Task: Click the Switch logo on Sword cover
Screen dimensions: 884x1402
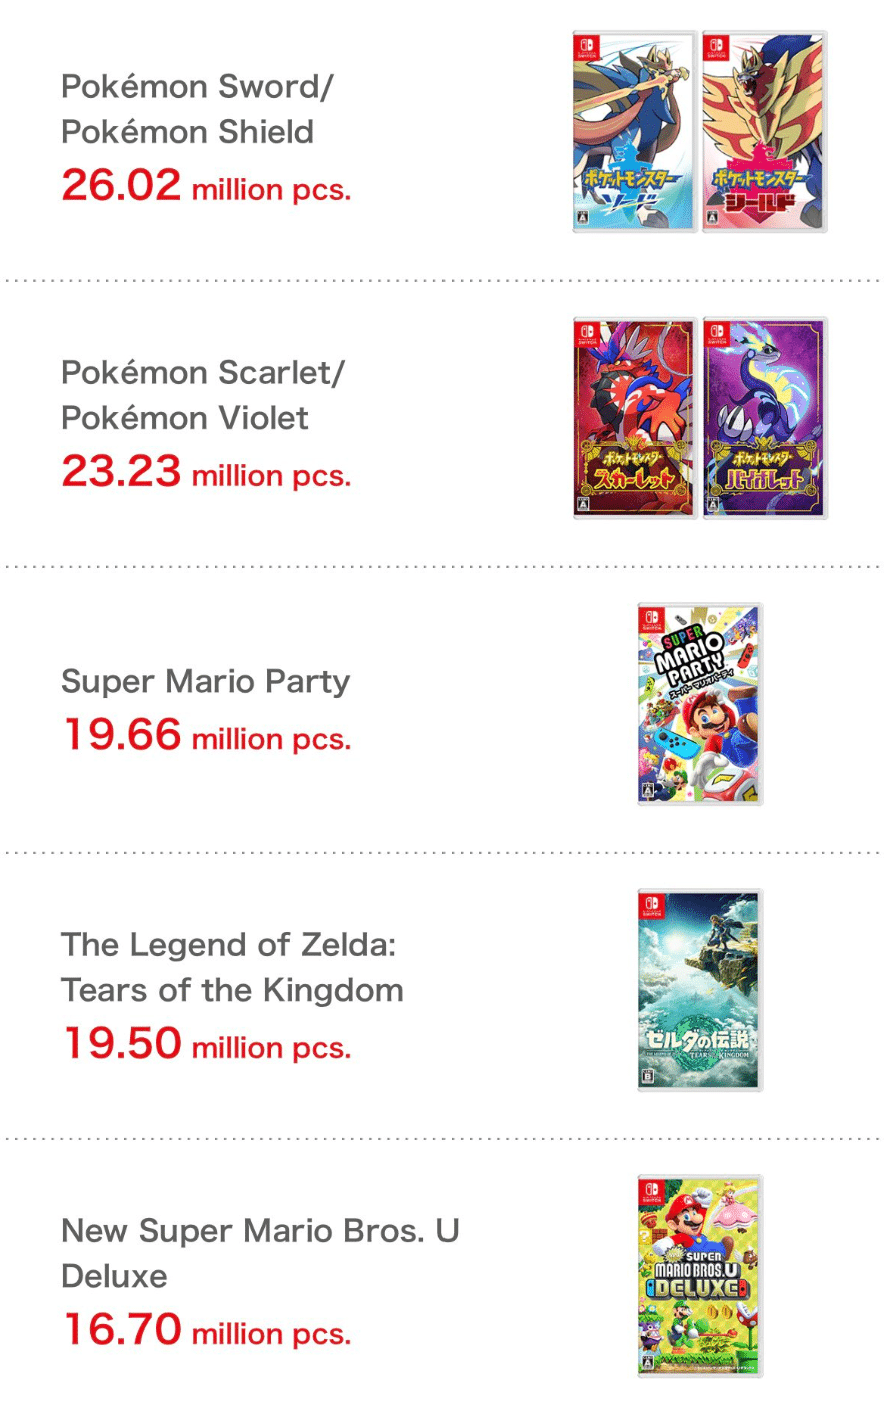Action: click(587, 48)
